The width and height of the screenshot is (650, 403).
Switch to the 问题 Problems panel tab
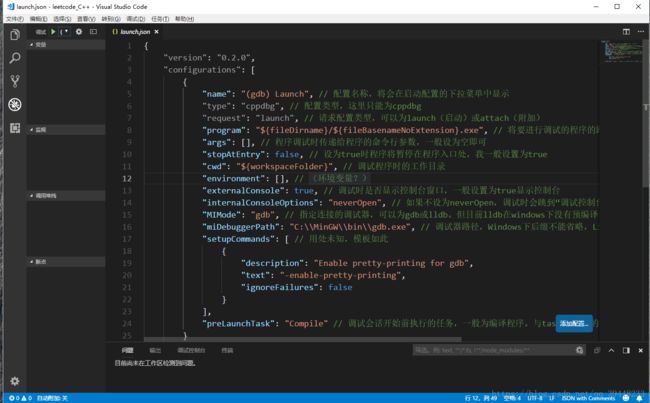coord(128,350)
